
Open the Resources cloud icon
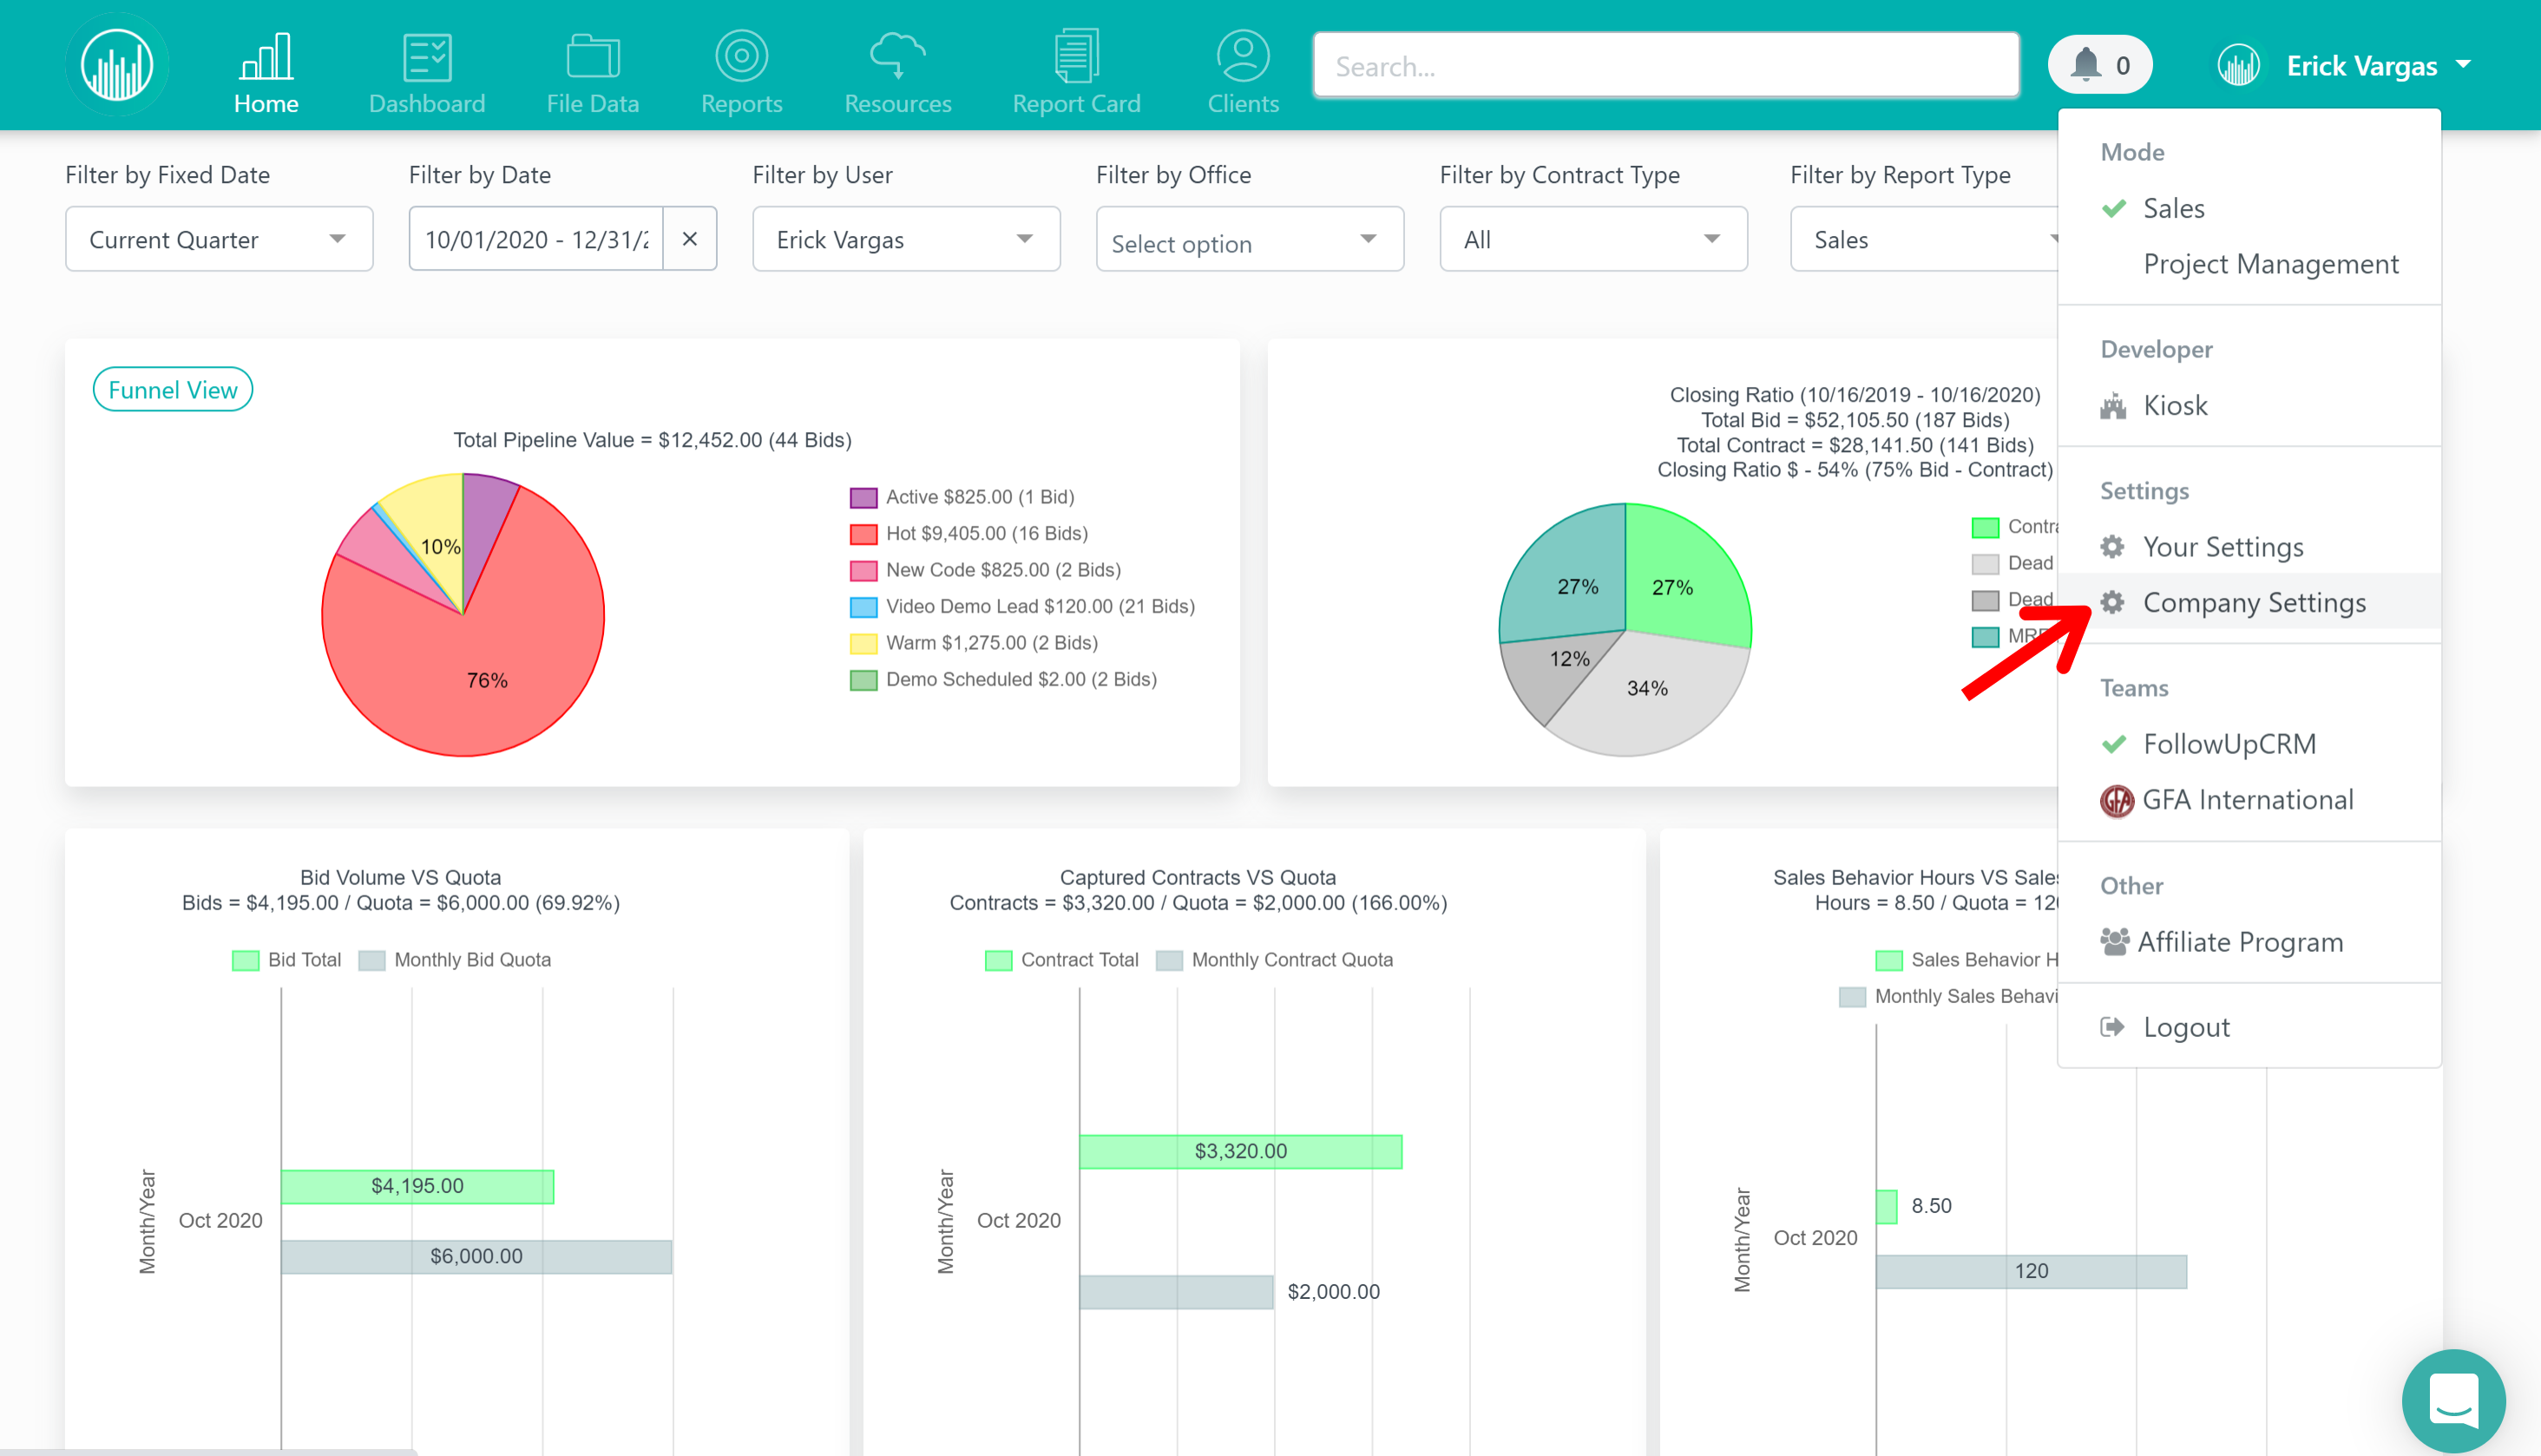pos(897,57)
